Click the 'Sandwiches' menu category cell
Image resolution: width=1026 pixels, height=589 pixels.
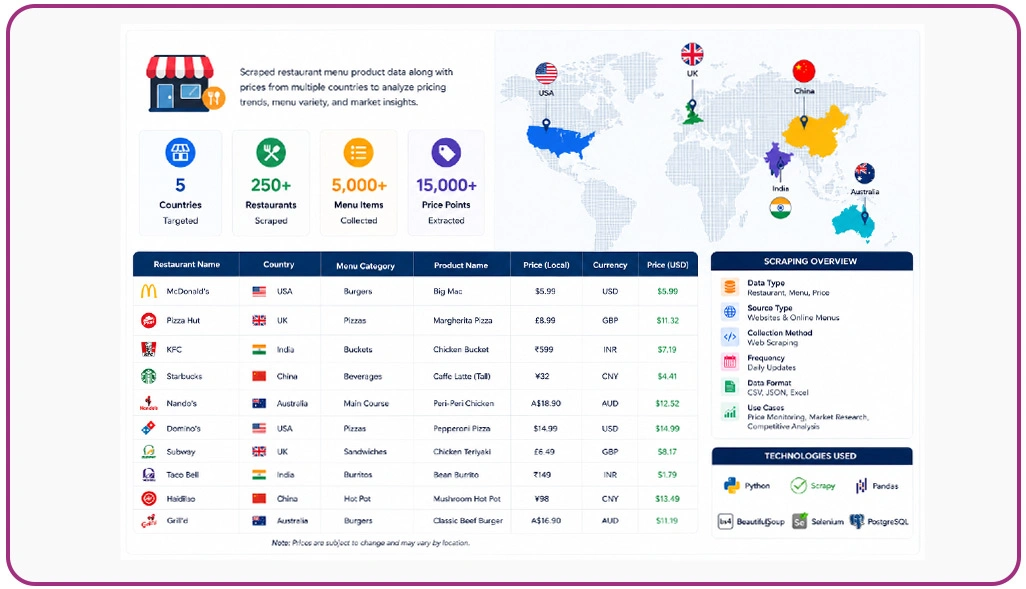[x=365, y=452]
